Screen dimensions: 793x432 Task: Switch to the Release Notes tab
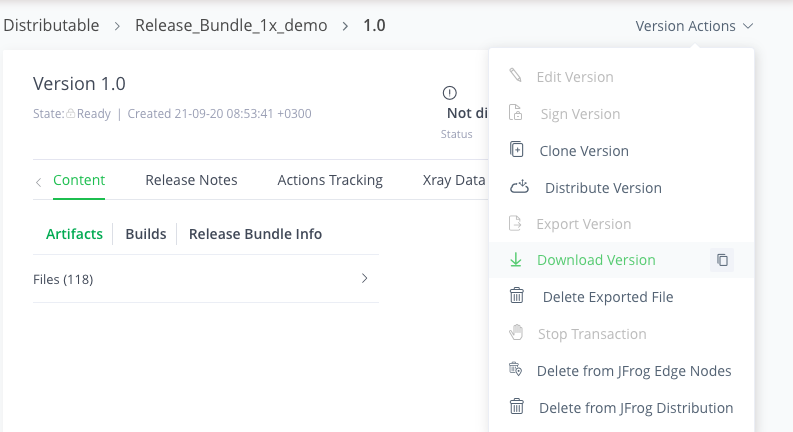click(191, 180)
